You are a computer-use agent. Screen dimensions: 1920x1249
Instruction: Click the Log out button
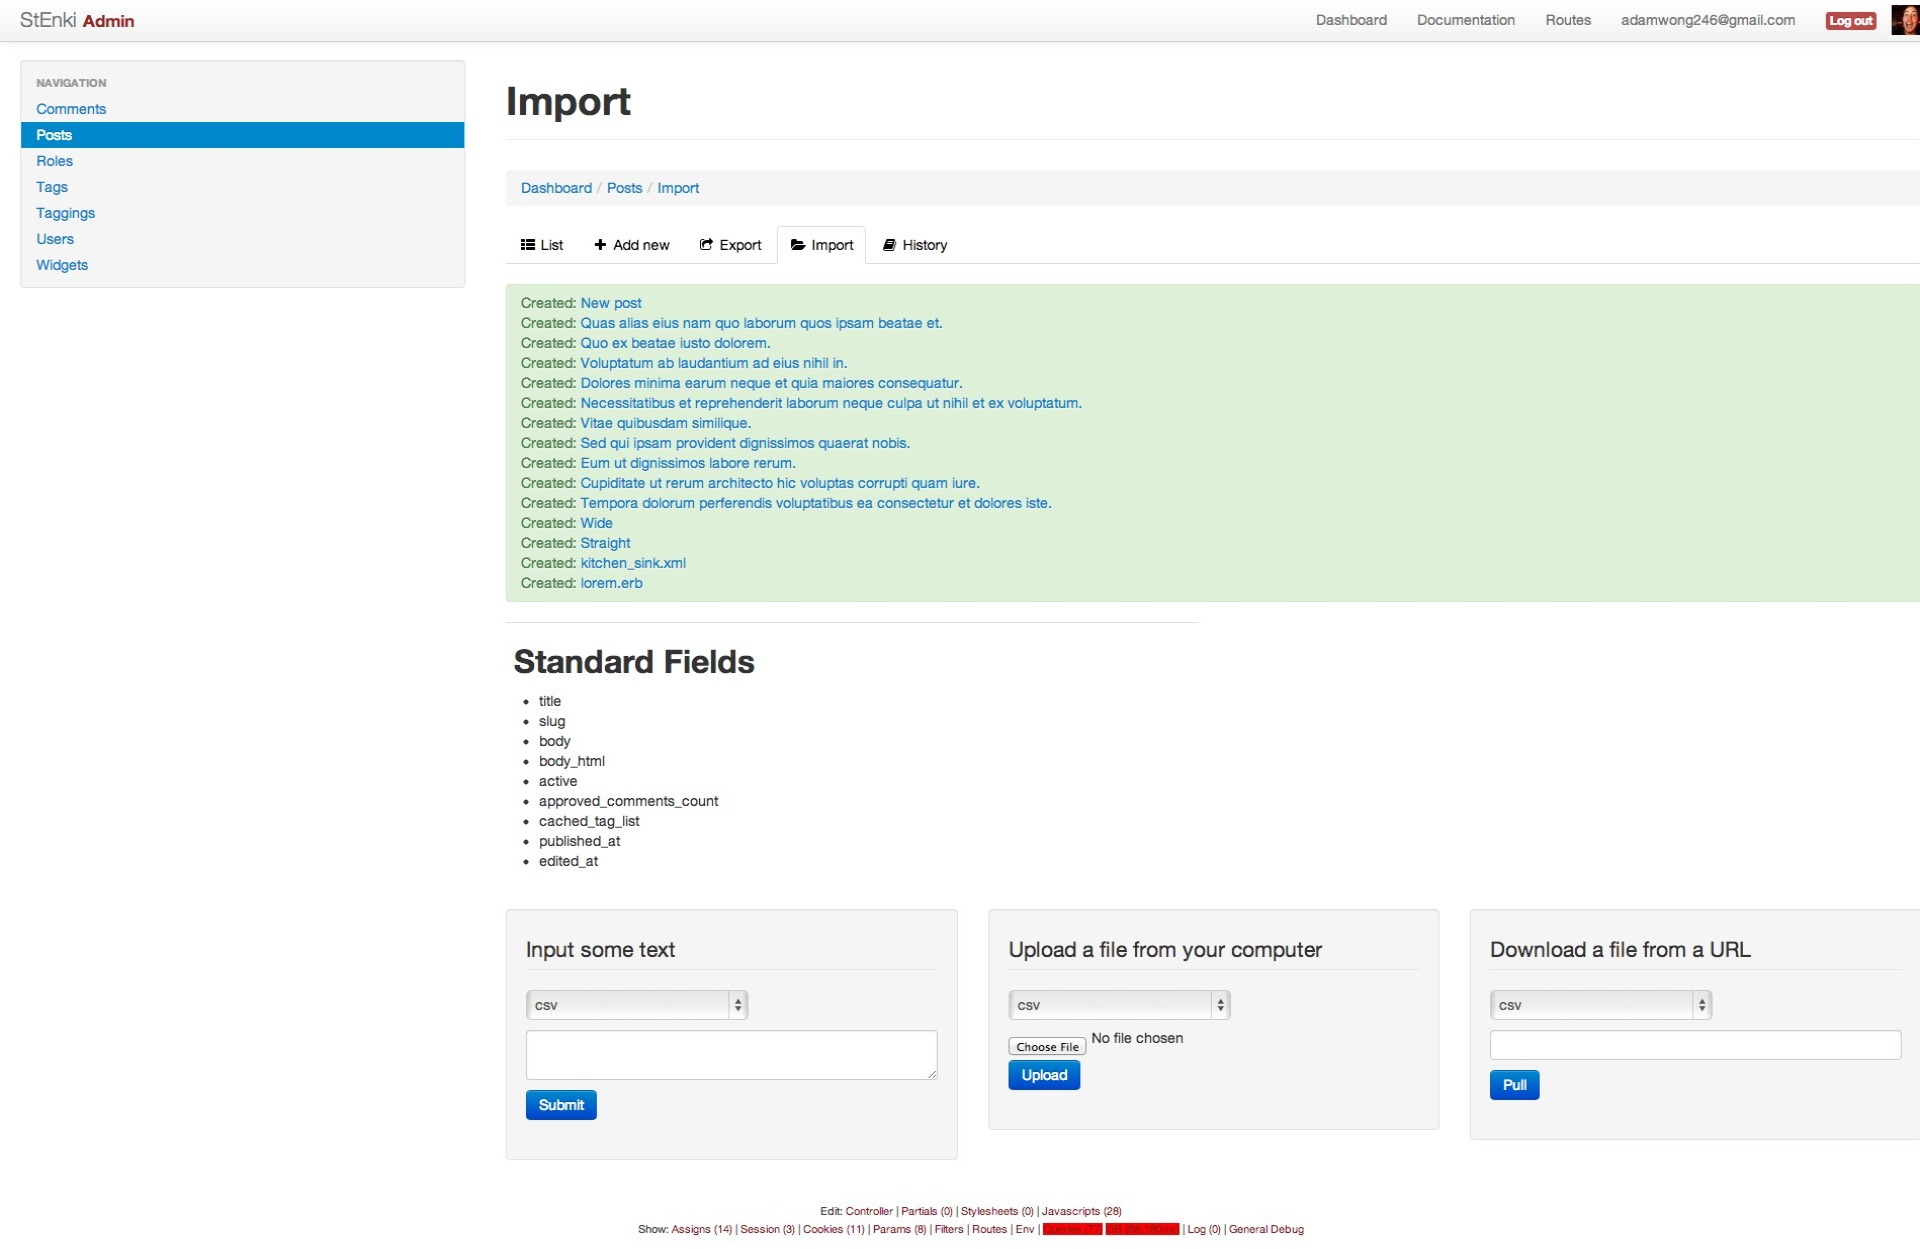click(x=1850, y=21)
